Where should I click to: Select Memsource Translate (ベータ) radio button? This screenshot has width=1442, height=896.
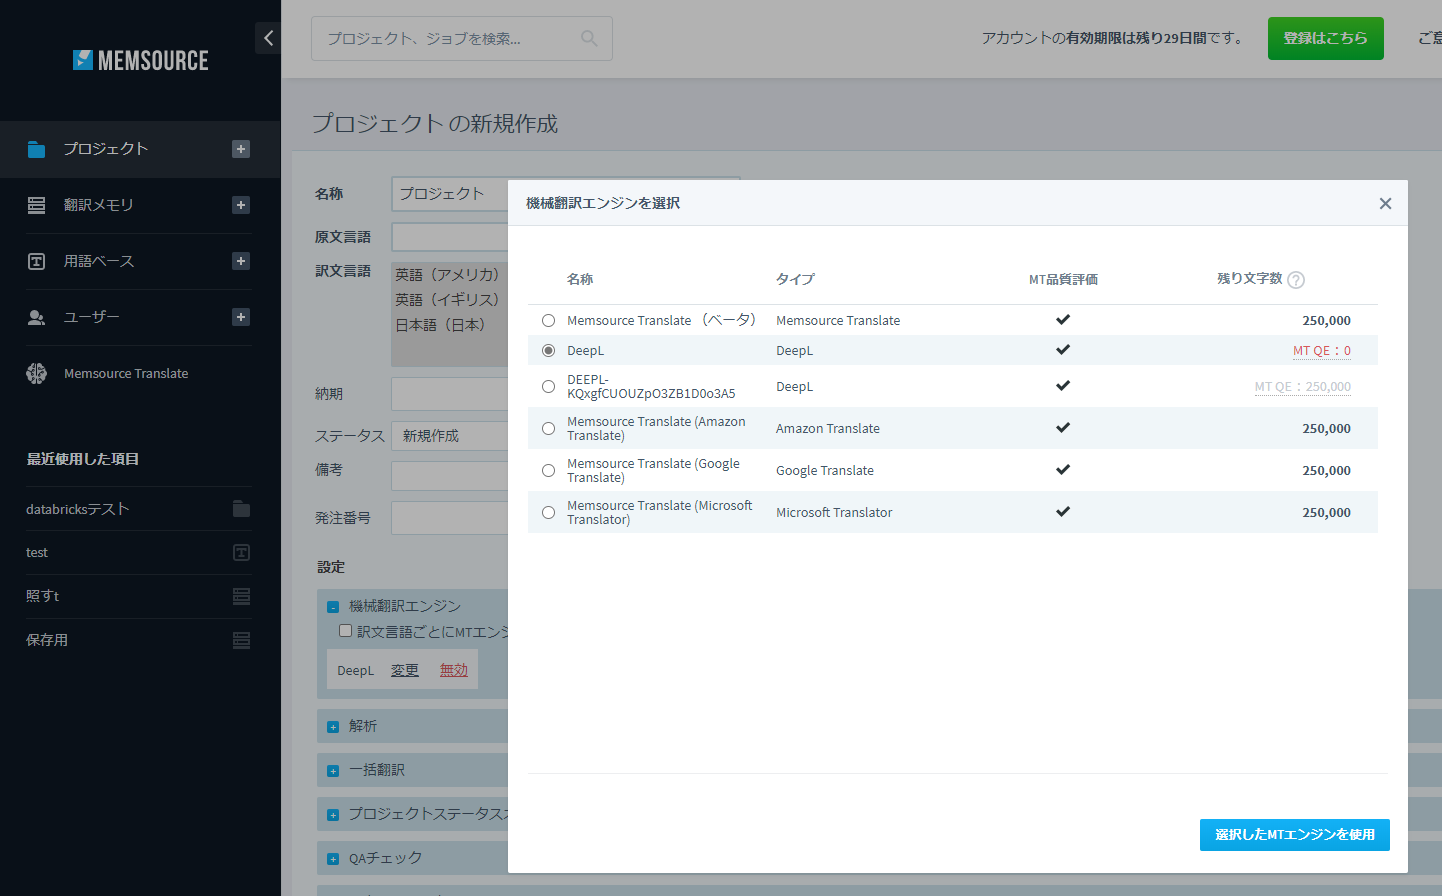tap(548, 320)
